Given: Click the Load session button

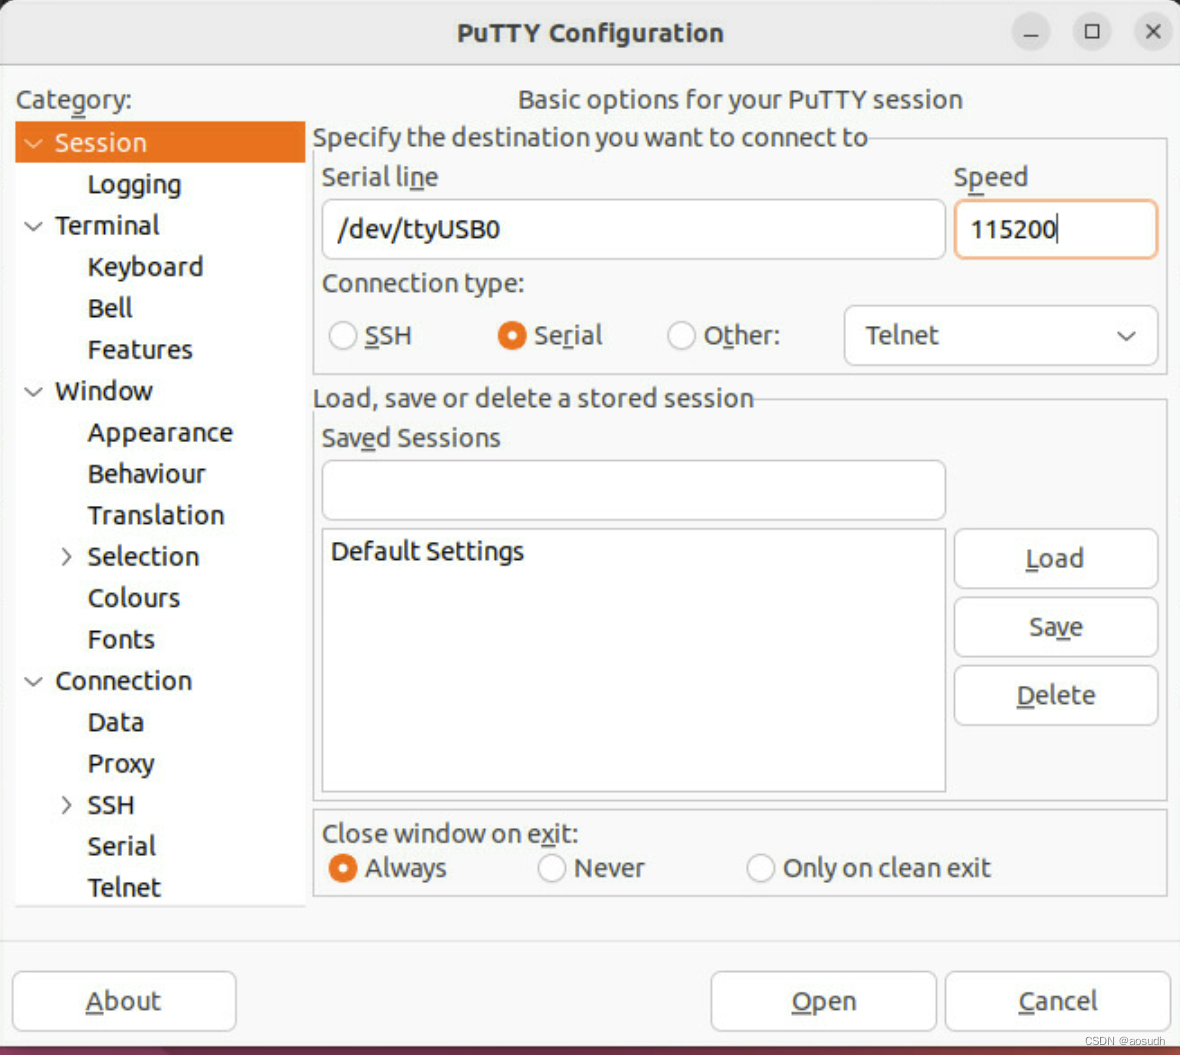Looking at the screenshot, I should 1055,558.
